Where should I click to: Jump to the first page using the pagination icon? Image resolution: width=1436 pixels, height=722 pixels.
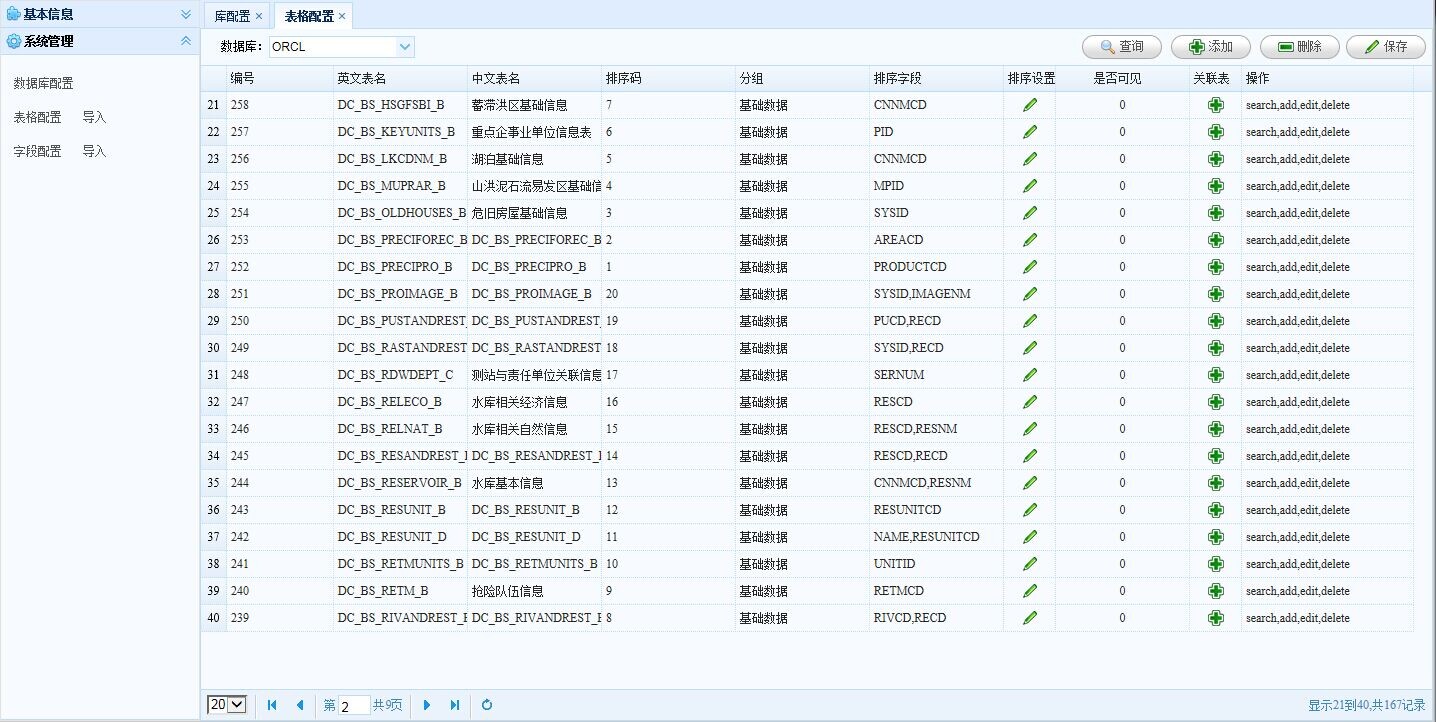tap(271, 705)
